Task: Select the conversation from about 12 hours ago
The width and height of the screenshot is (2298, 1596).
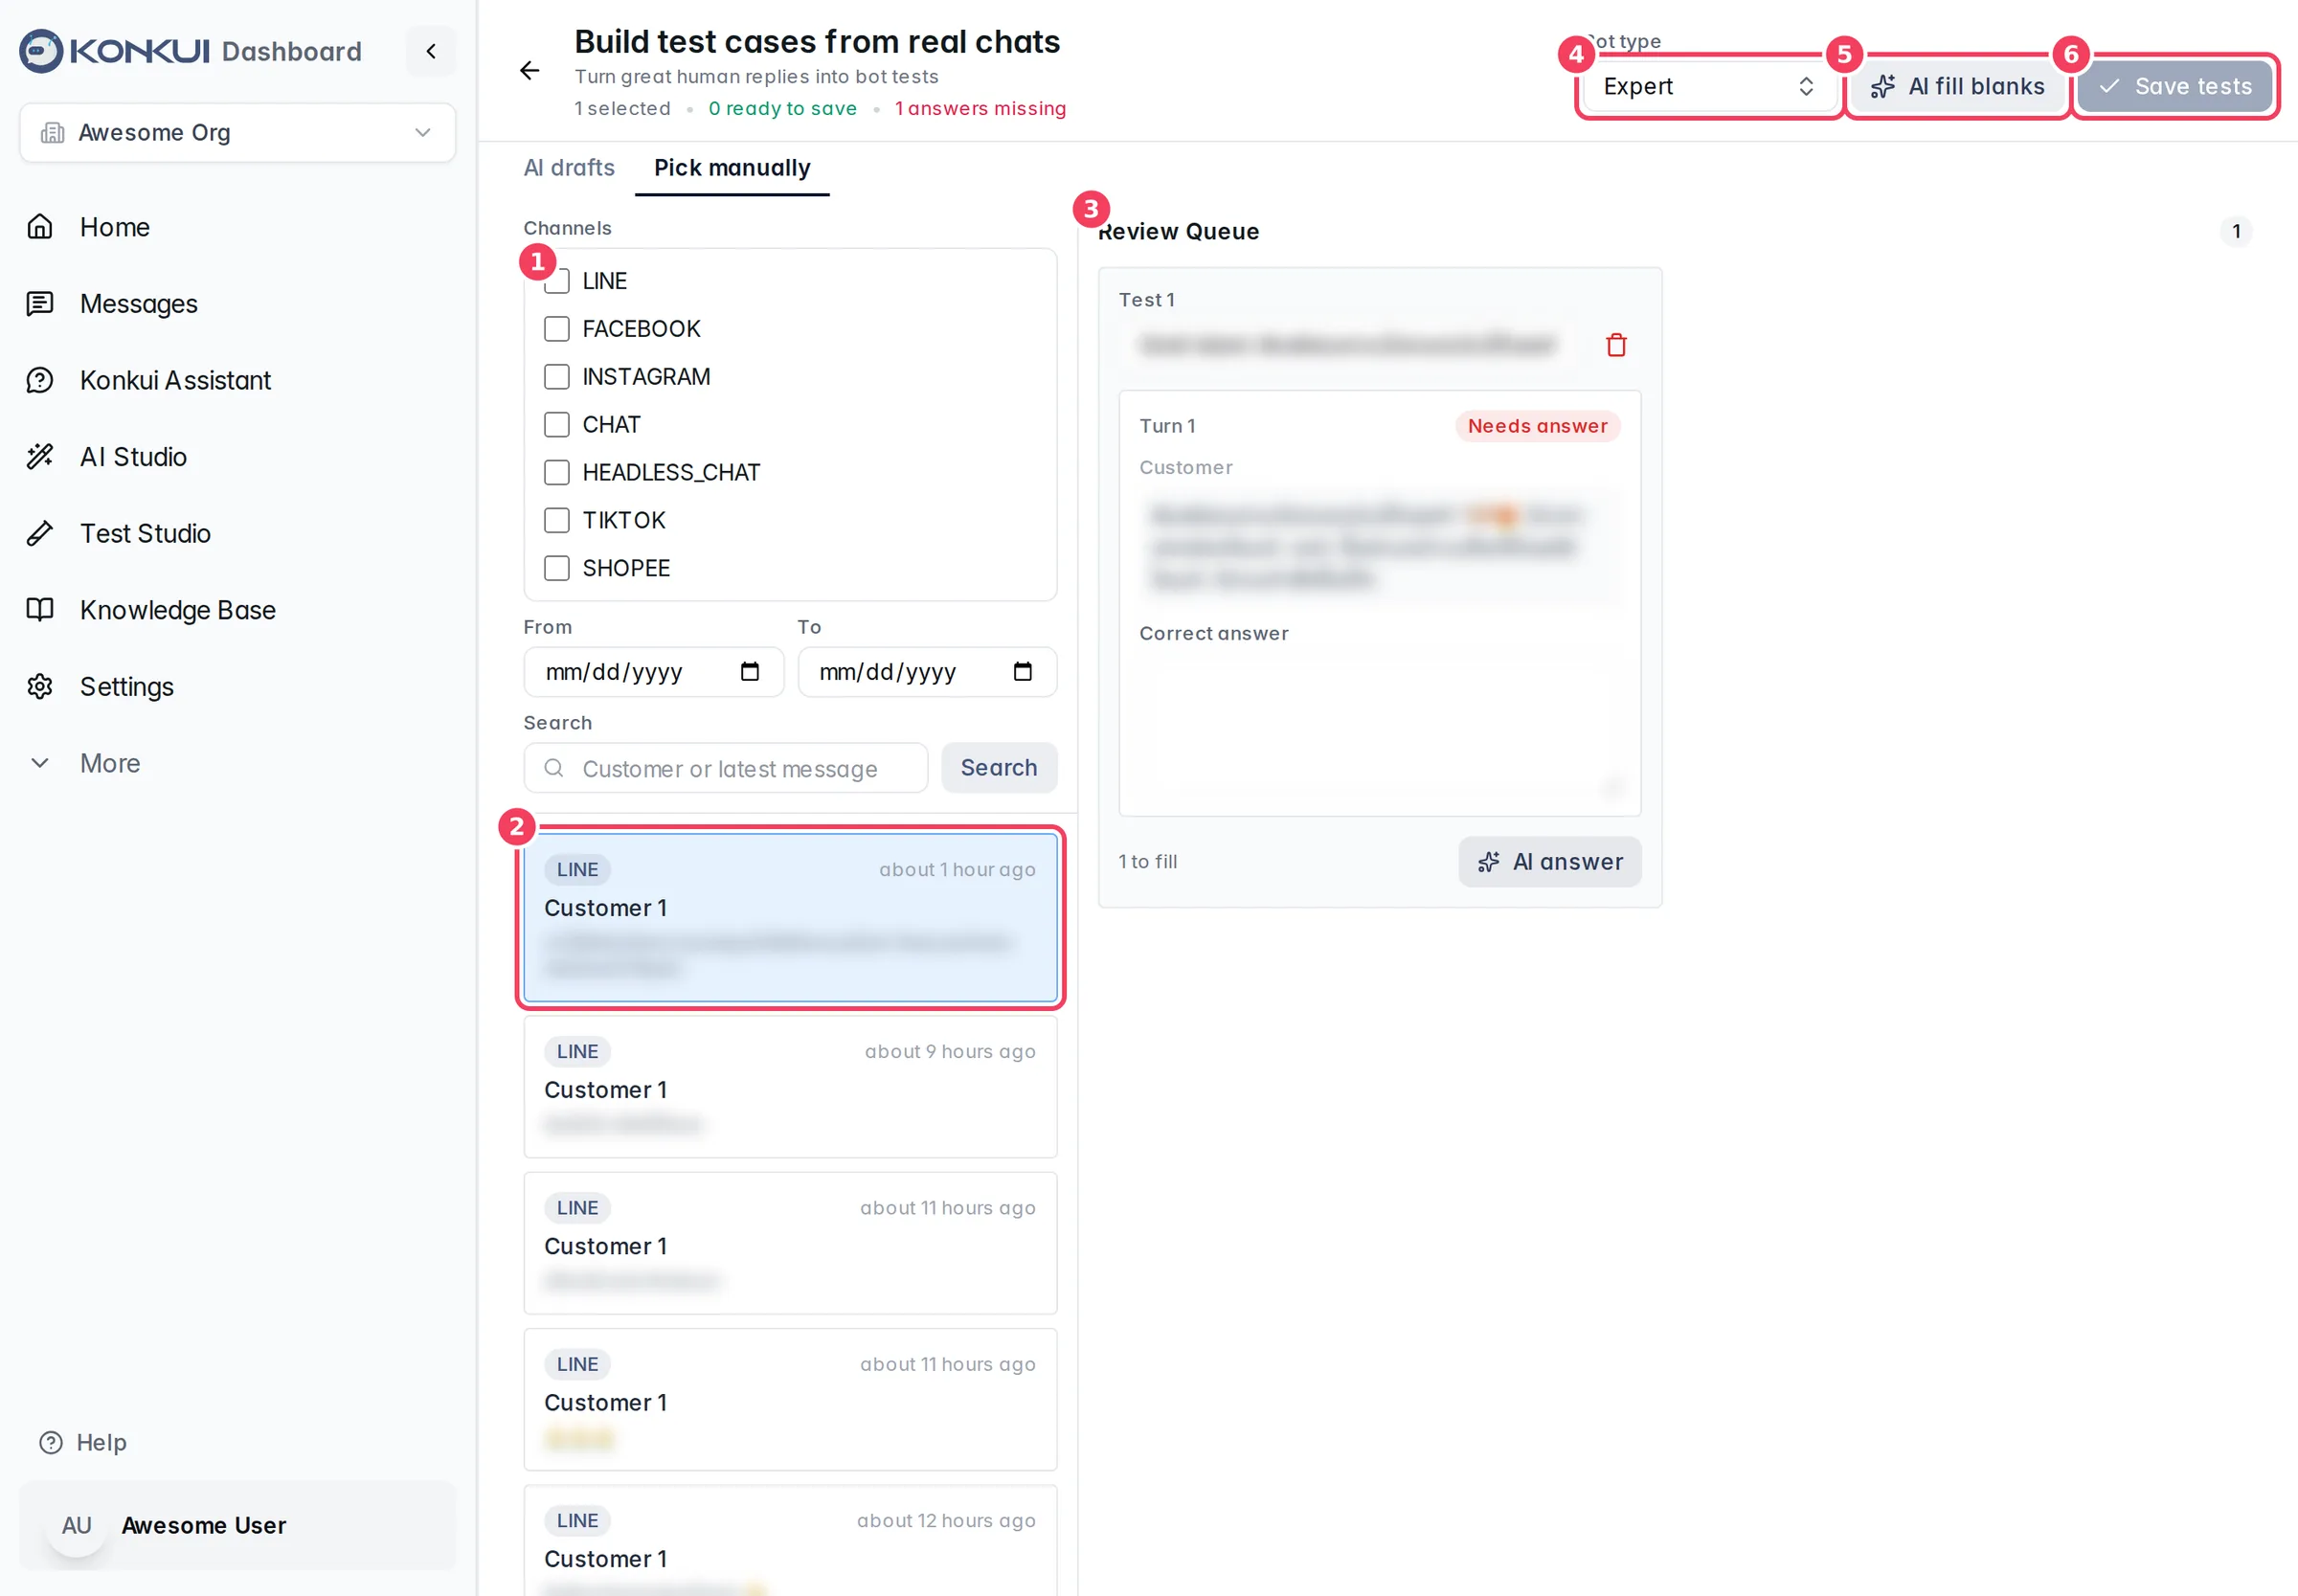Action: 790,1541
